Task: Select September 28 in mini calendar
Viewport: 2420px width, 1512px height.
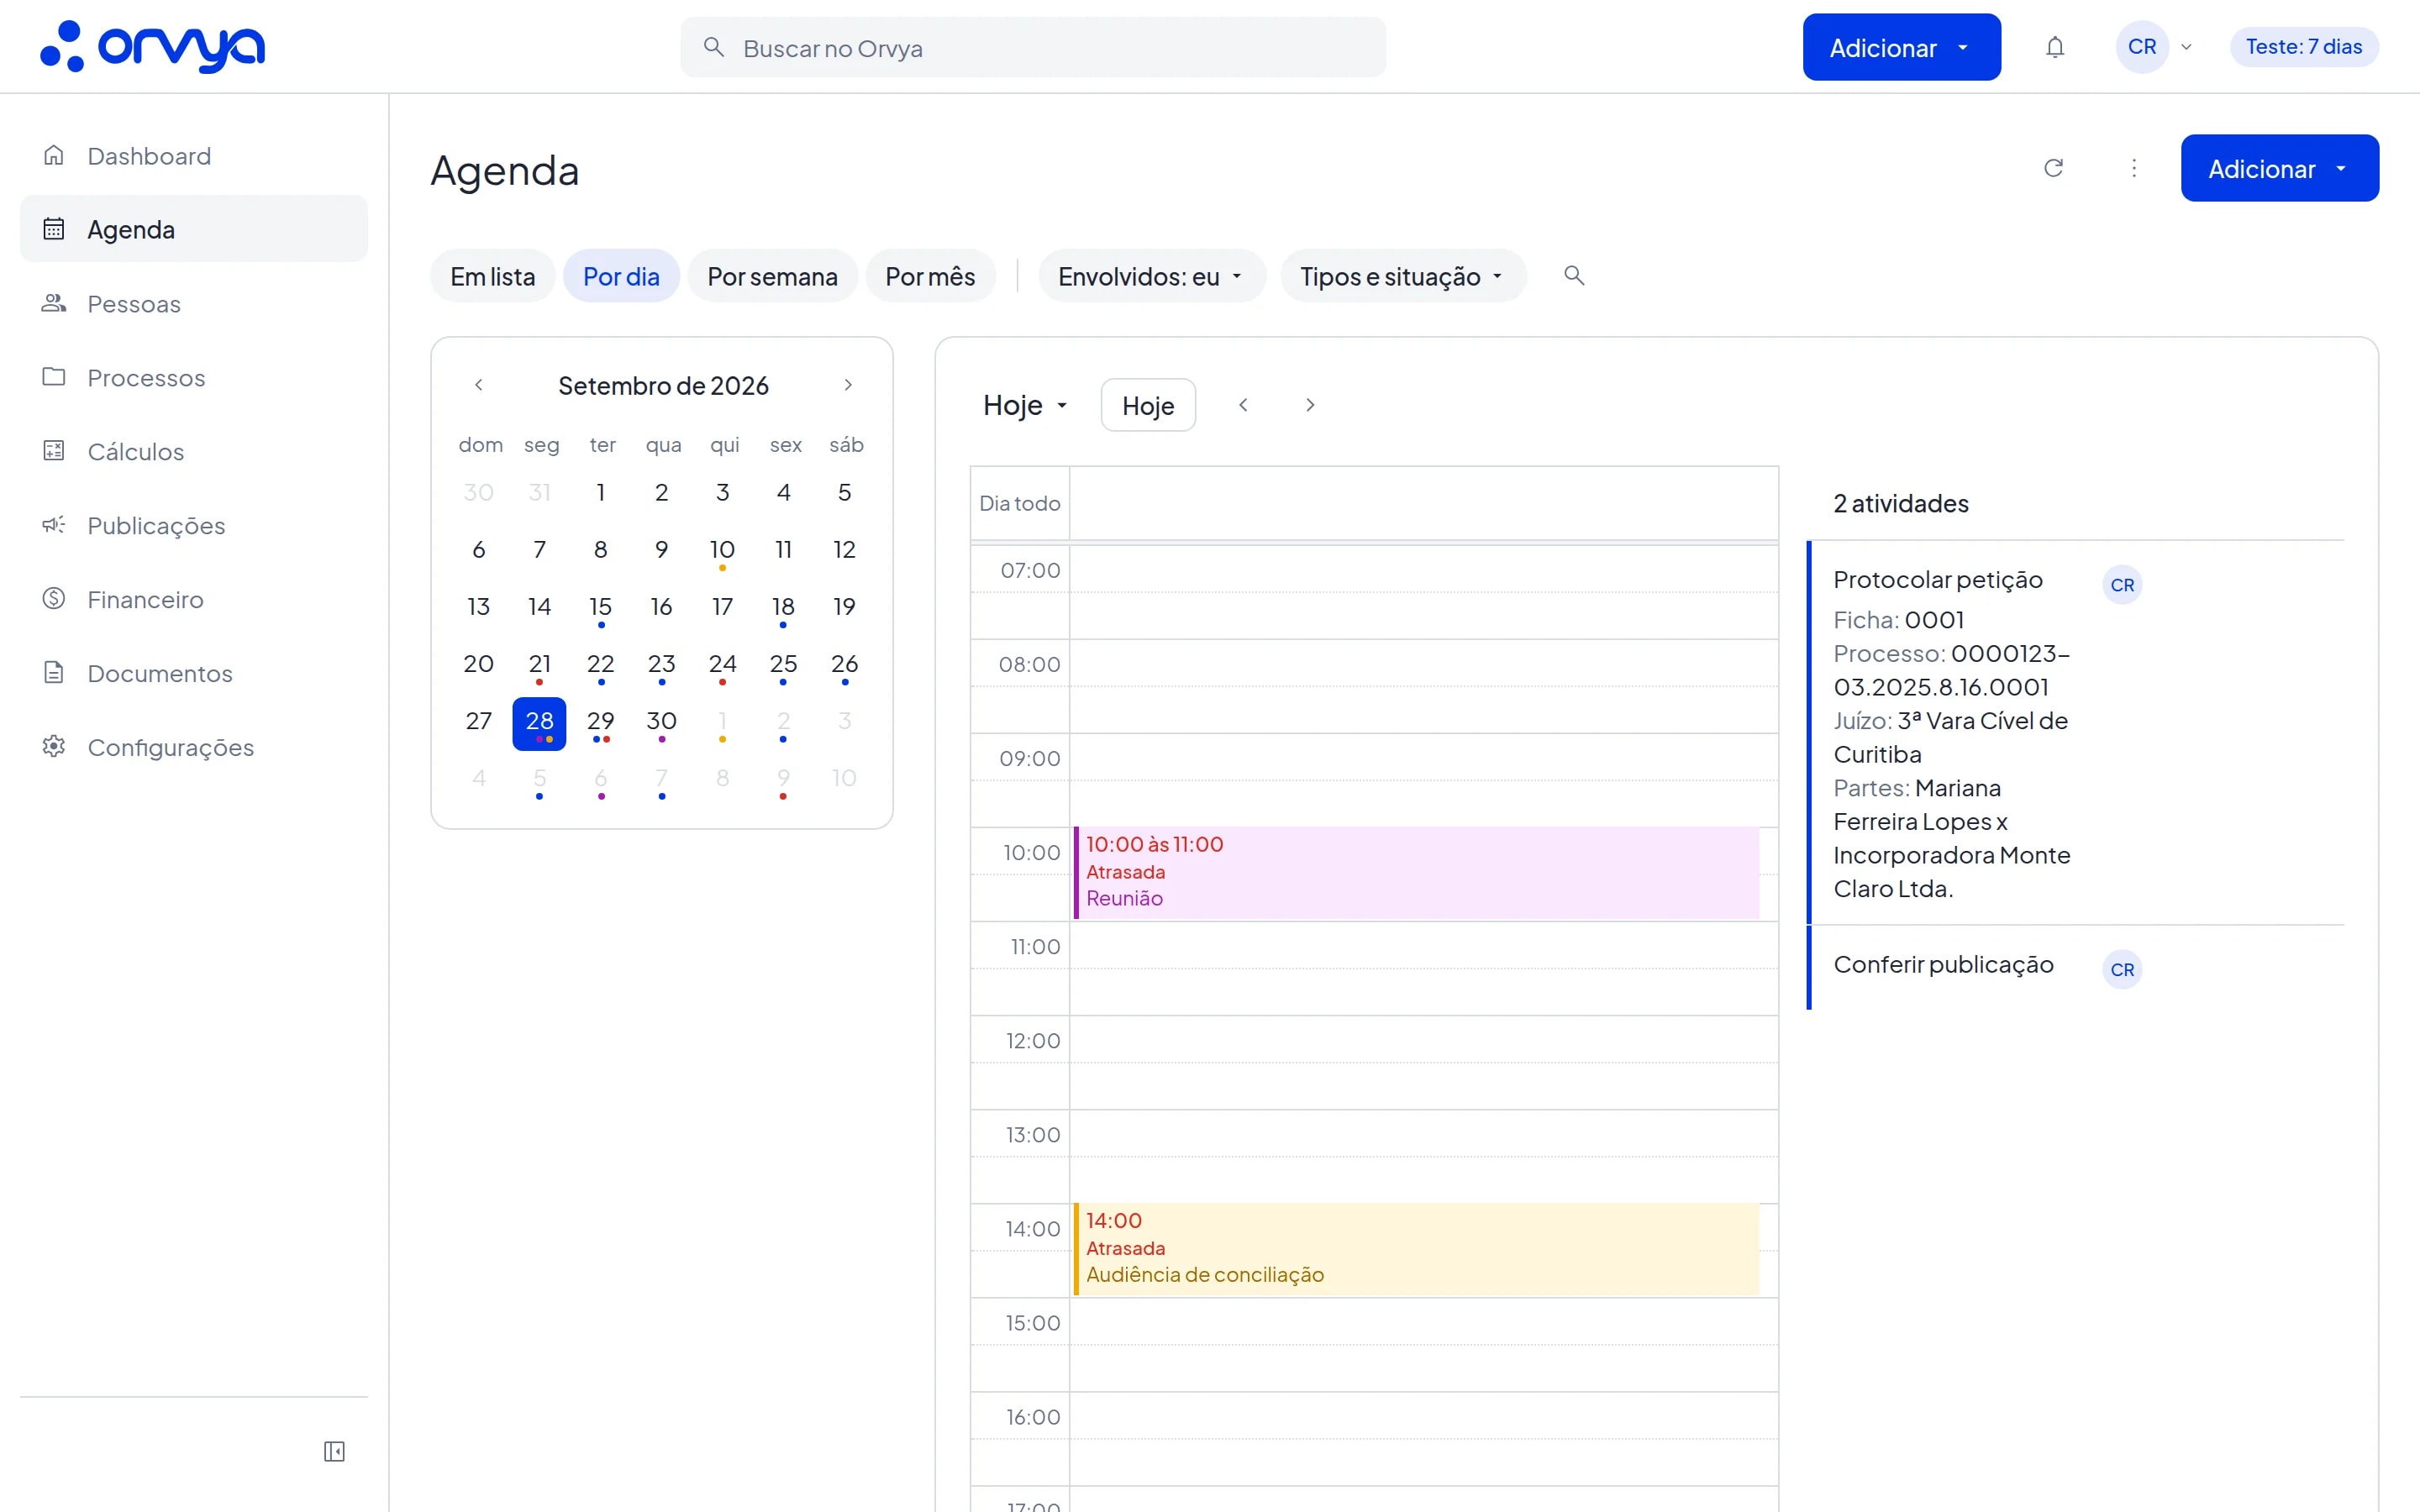Action: click(539, 723)
